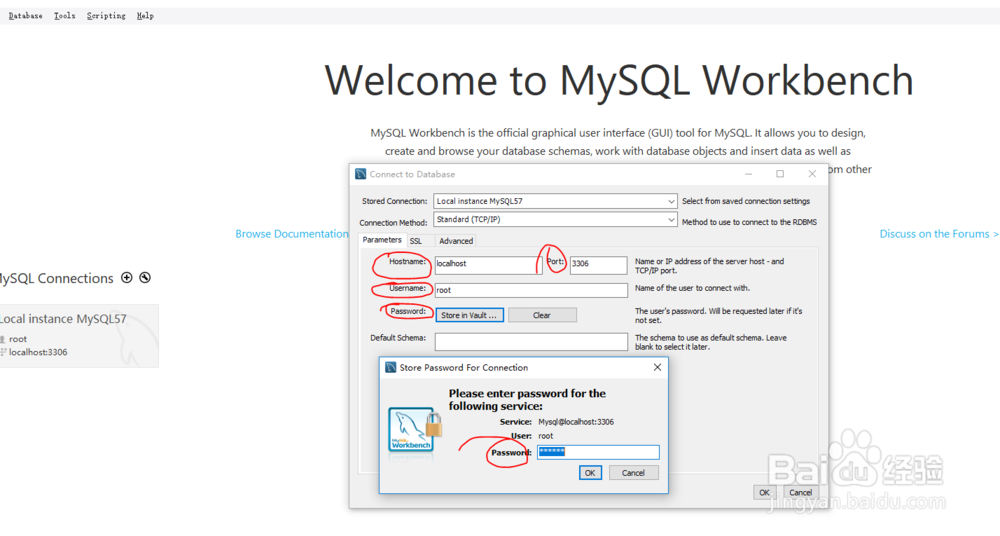Click the Connect to Database title icon
1000x536 pixels.
[361, 174]
